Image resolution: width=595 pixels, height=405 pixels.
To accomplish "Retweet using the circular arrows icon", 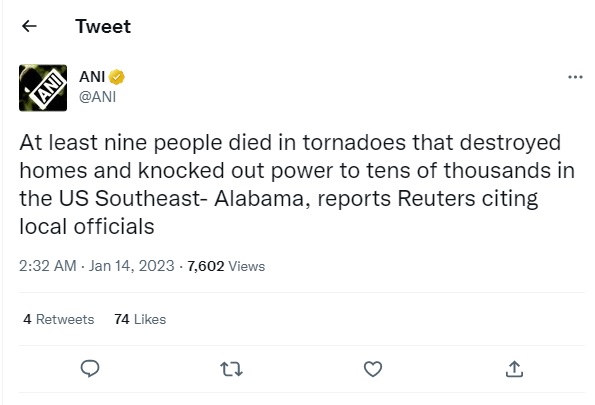I will (x=231, y=369).
